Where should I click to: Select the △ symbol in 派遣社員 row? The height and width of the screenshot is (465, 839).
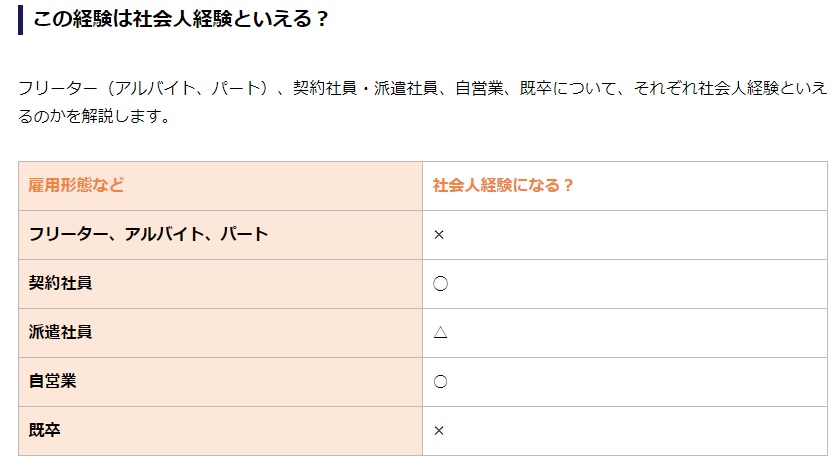click(x=440, y=333)
